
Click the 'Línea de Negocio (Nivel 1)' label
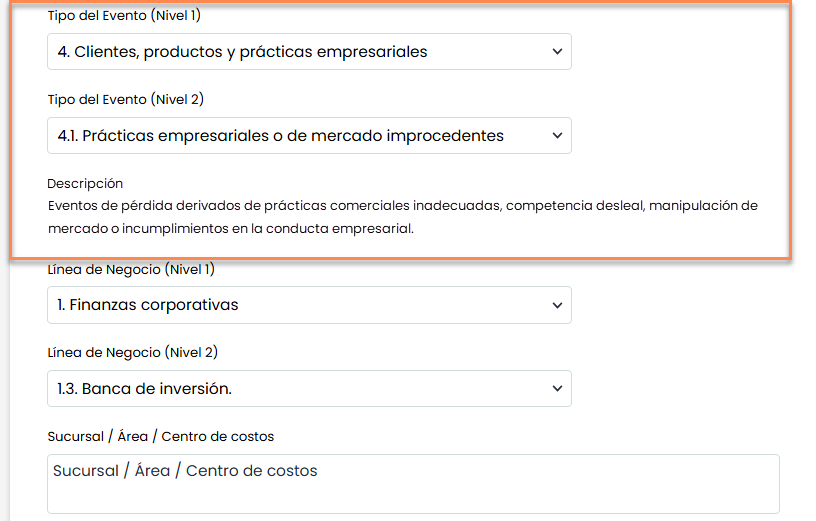click(x=131, y=269)
